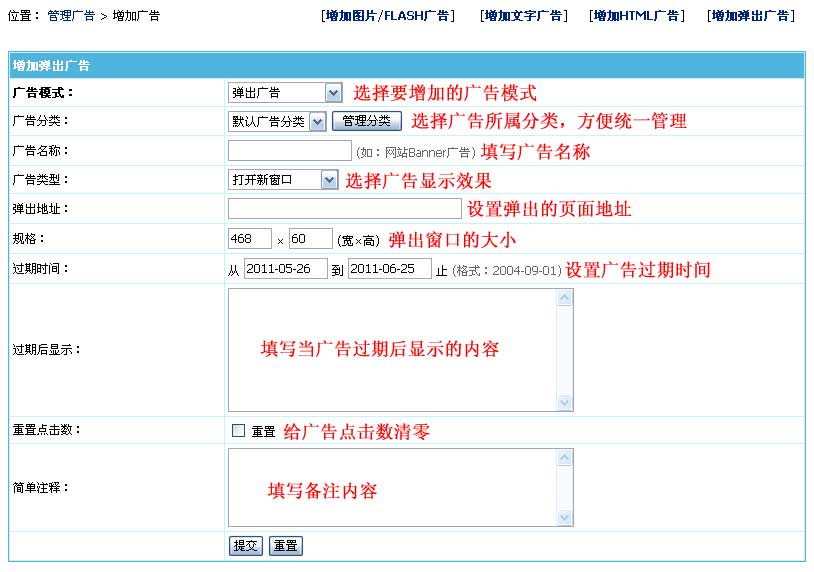Open the 增加图片/FLASH广告 tab link
The width and height of the screenshot is (814, 572).
coord(388,16)
